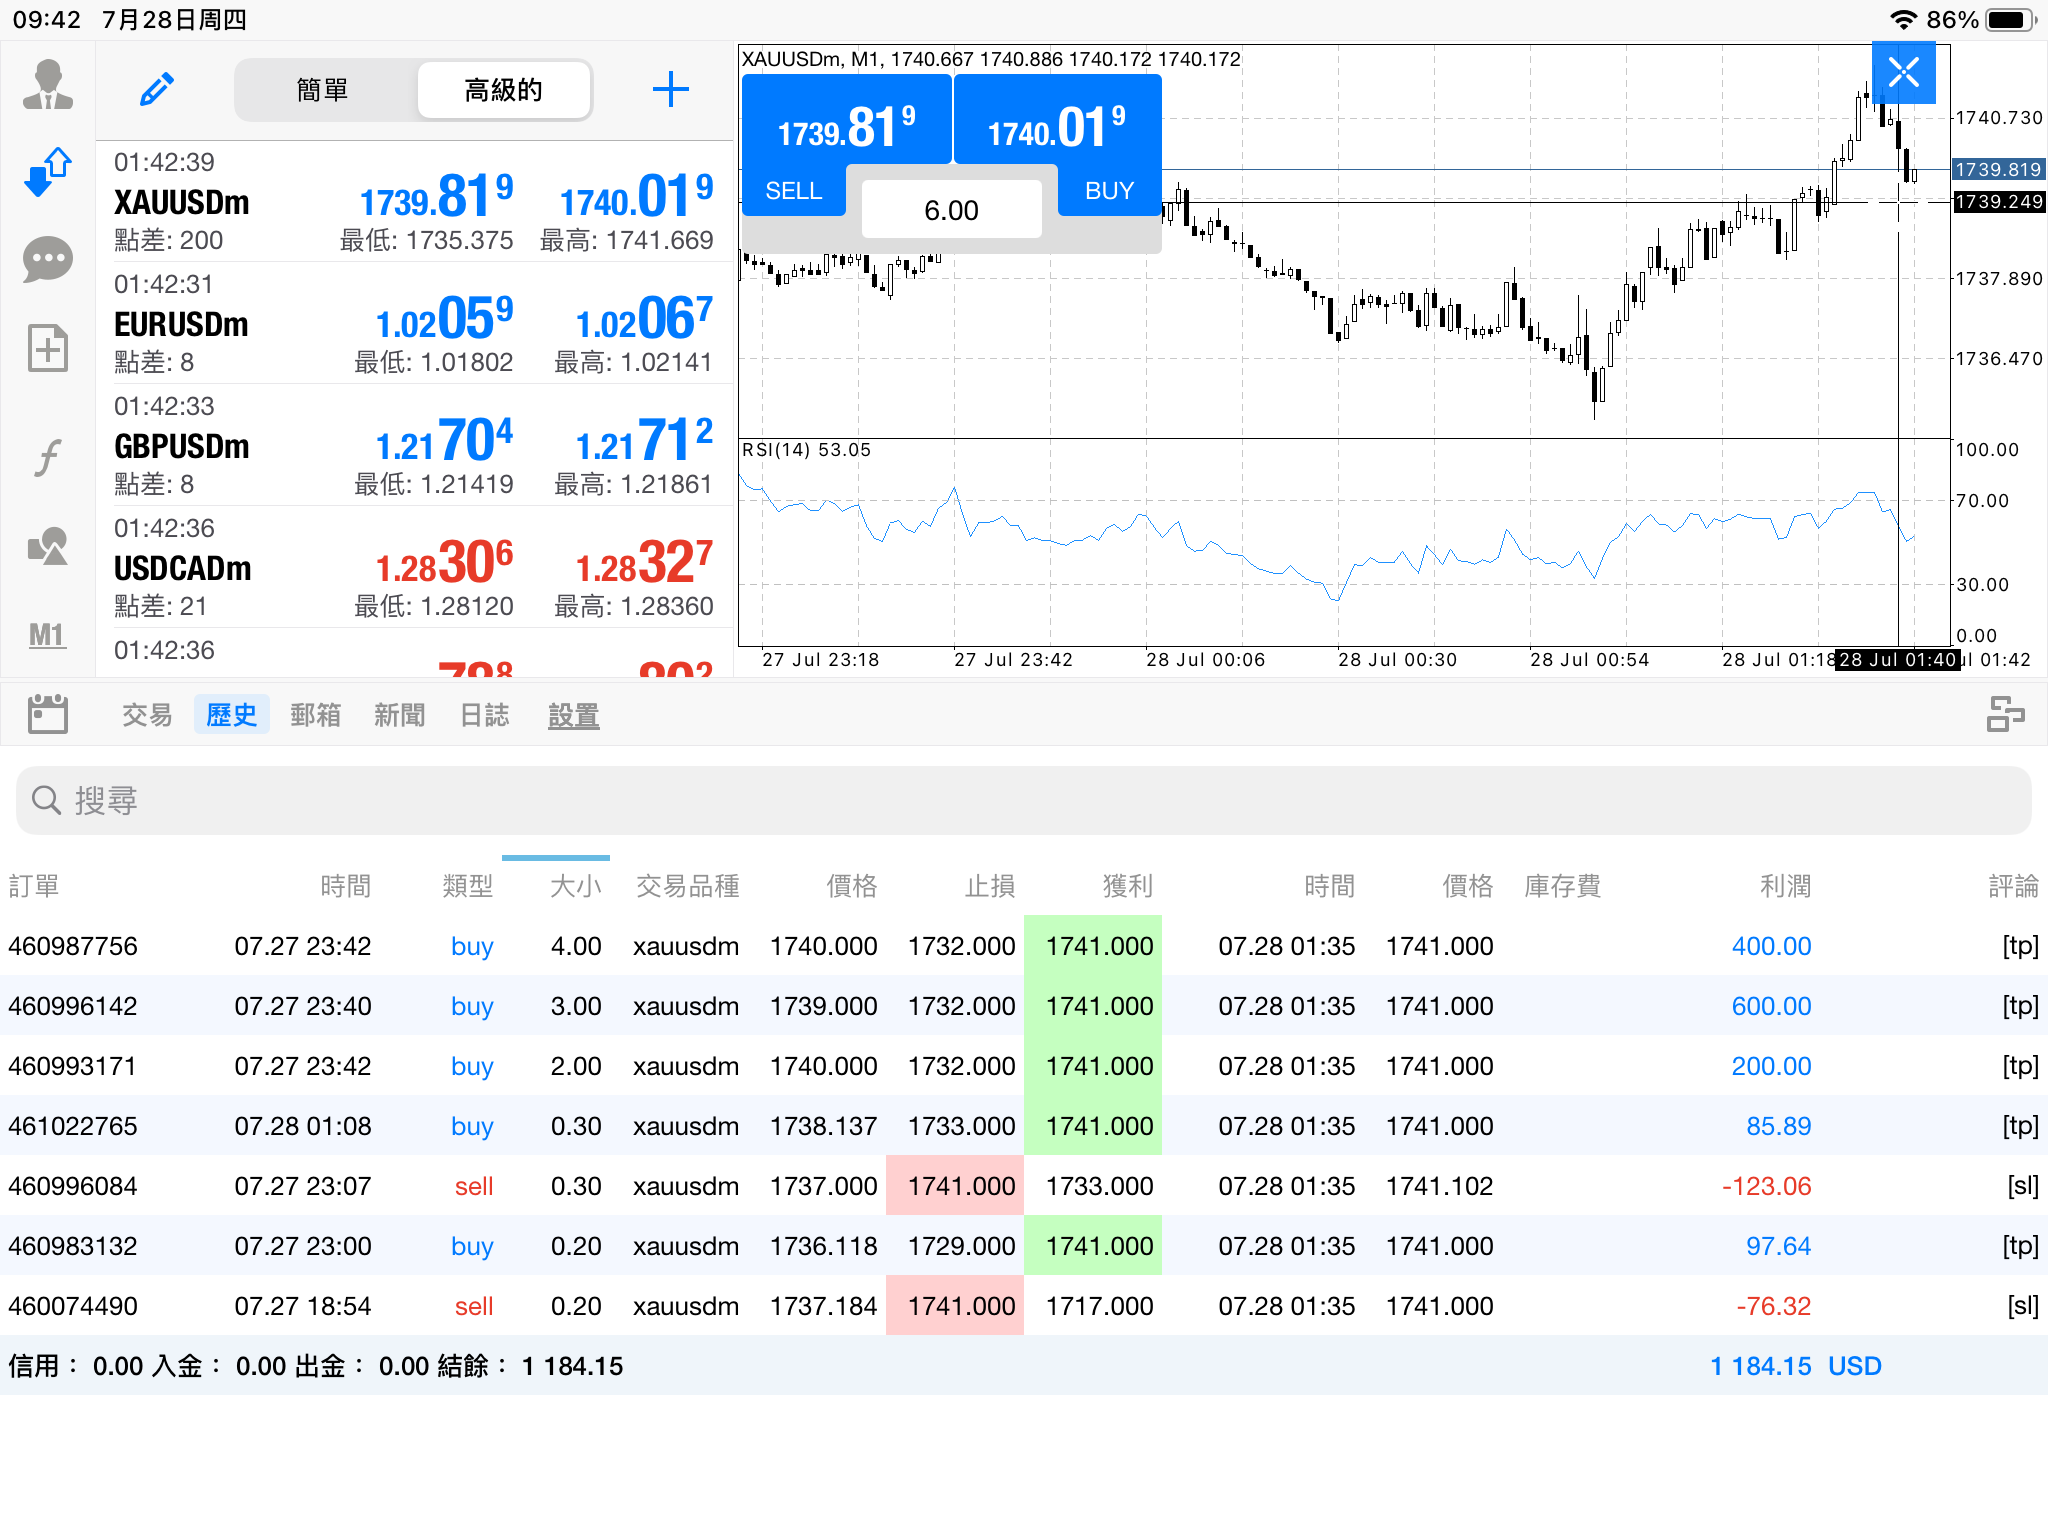Open the history calendar date filter icon
The image size is (2048, 1536).
pyautogui.click(x=47, y=714)
